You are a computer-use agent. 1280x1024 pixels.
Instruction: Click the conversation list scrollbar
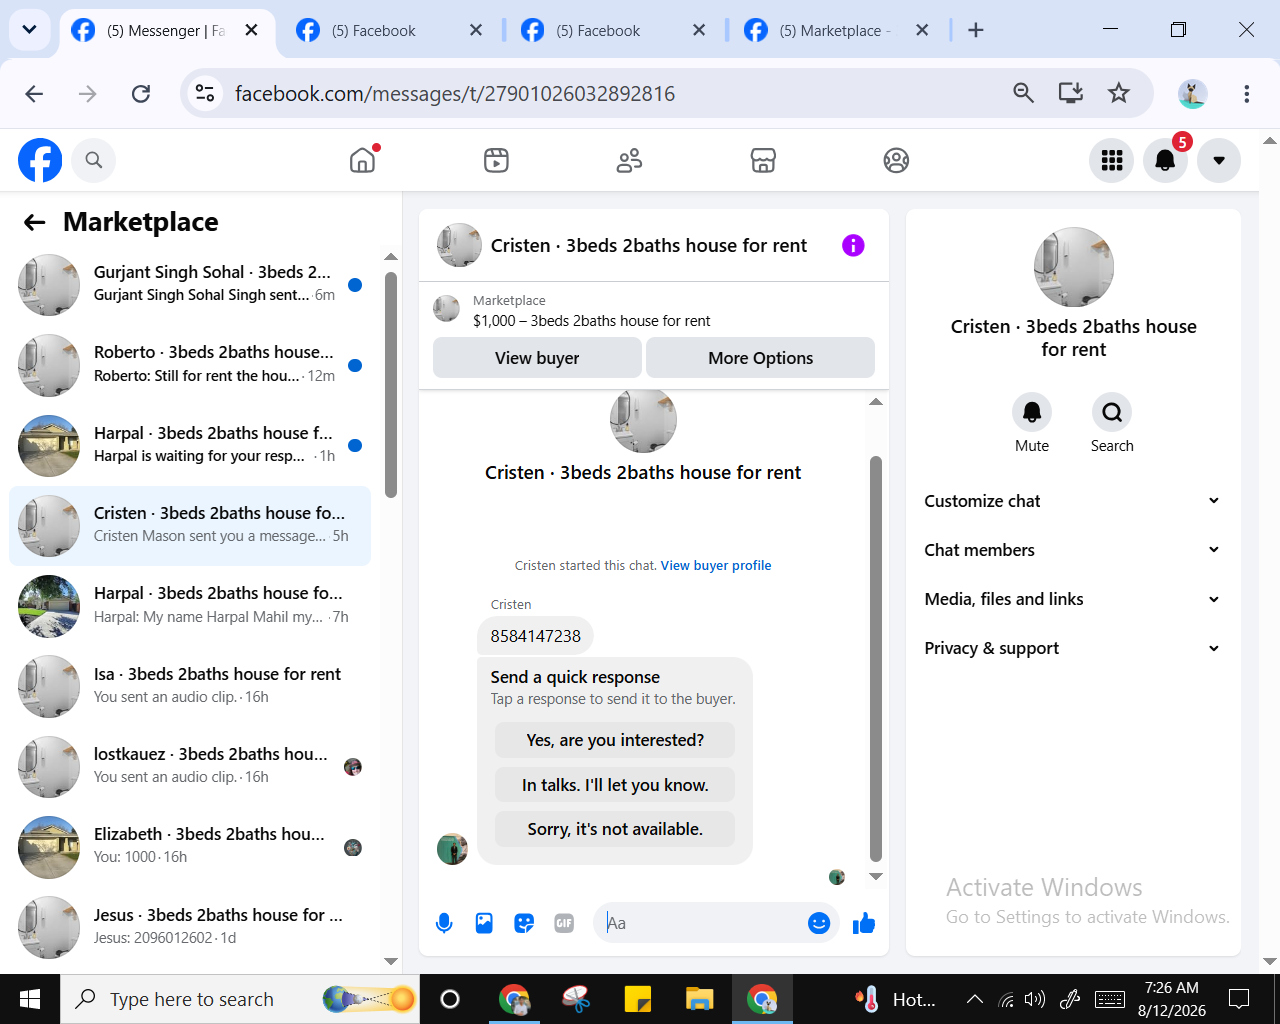[x=391, y=385]
